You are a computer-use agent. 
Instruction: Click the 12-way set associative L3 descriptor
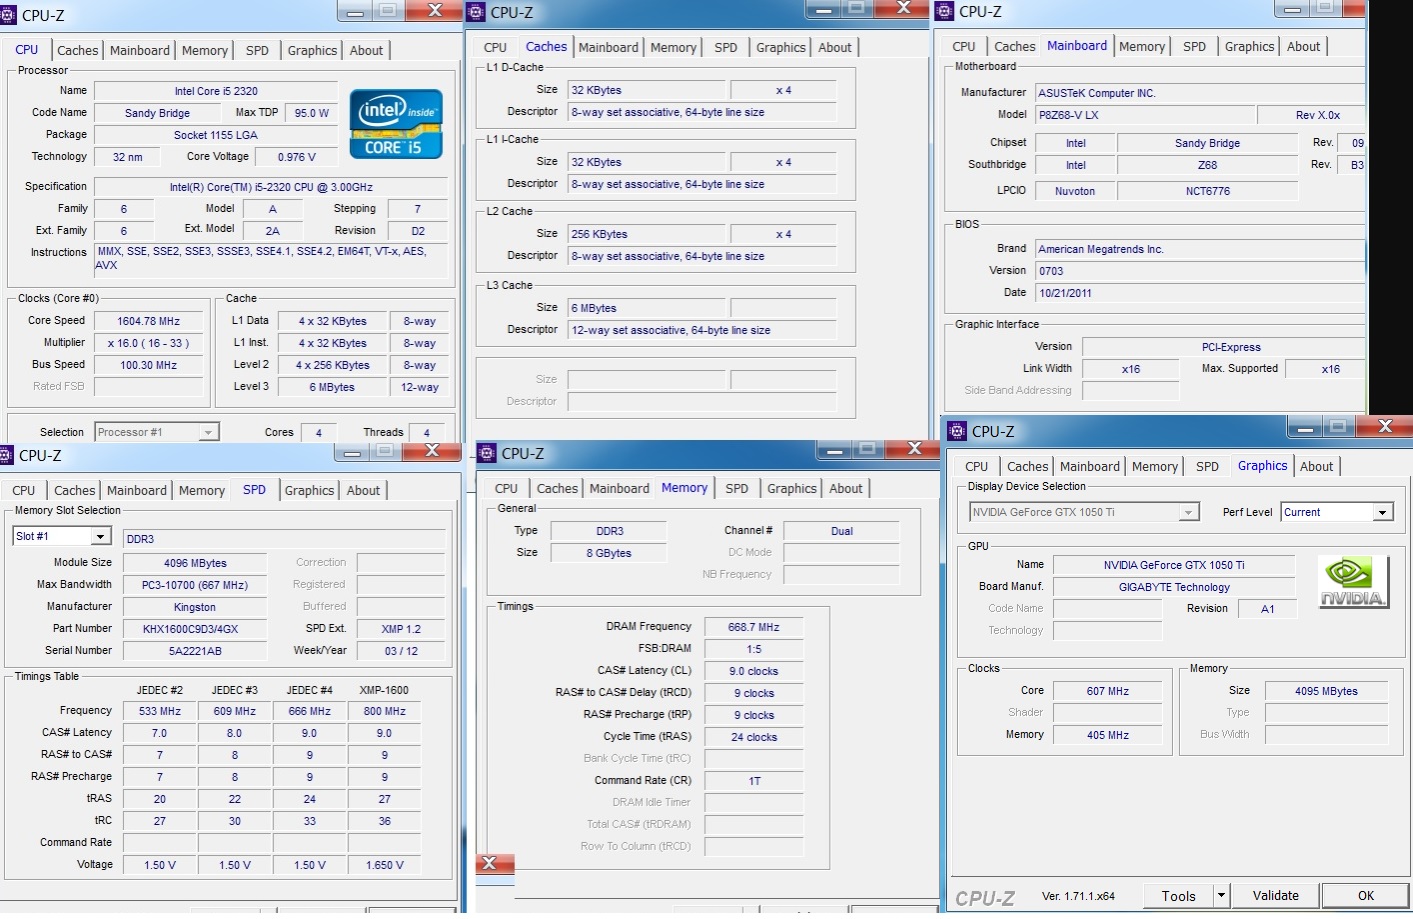coord(702,330)
